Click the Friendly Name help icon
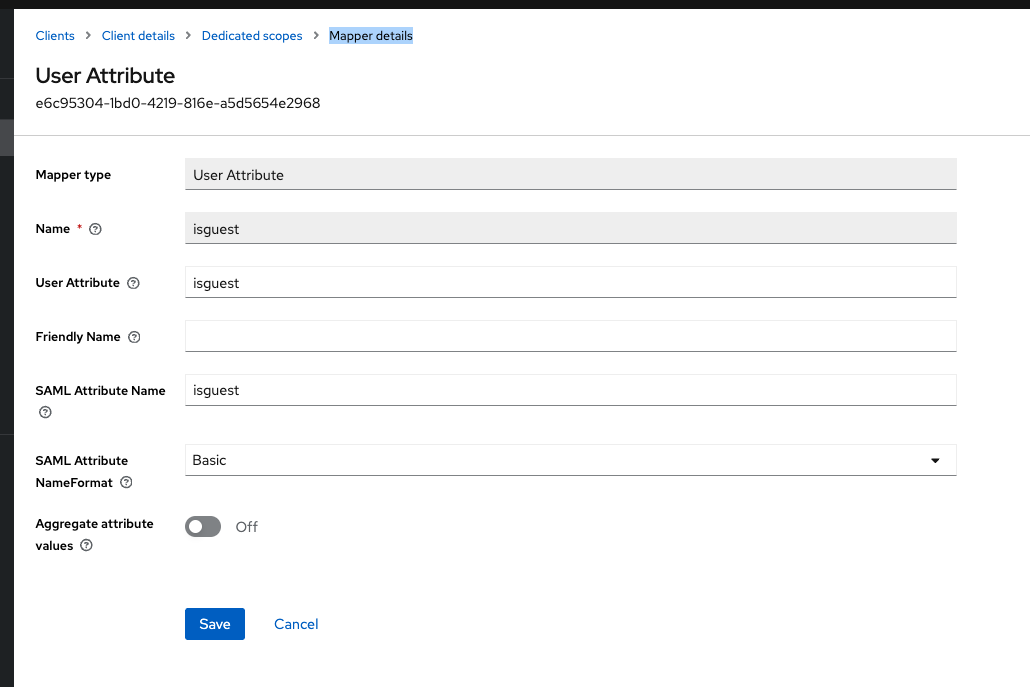Image resolution: width=1030 pixels, height=687 pixels. click(135, 337)
